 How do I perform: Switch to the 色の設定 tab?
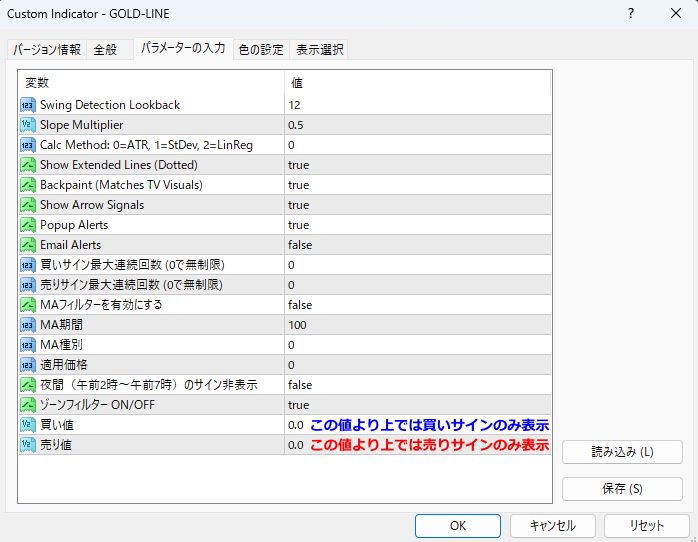pos(261,49)
